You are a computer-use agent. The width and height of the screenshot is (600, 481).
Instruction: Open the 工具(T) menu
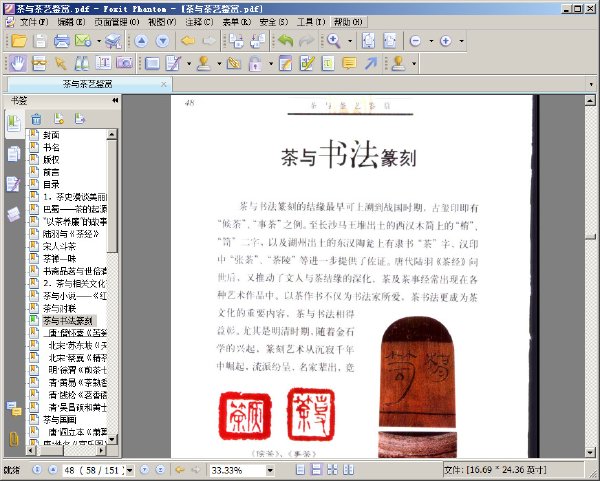tap(311, 22)
